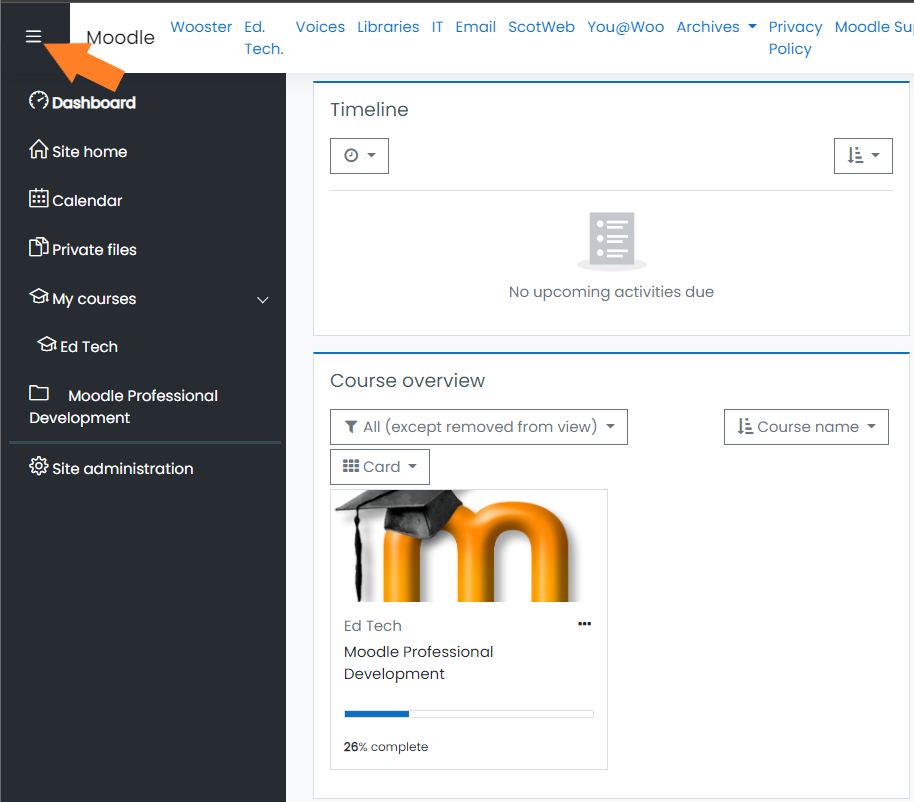The width and height of the screenshot is (914, 802).
Task: Open the Timeline sort order dropdown
Action: (x=863, y=156)
